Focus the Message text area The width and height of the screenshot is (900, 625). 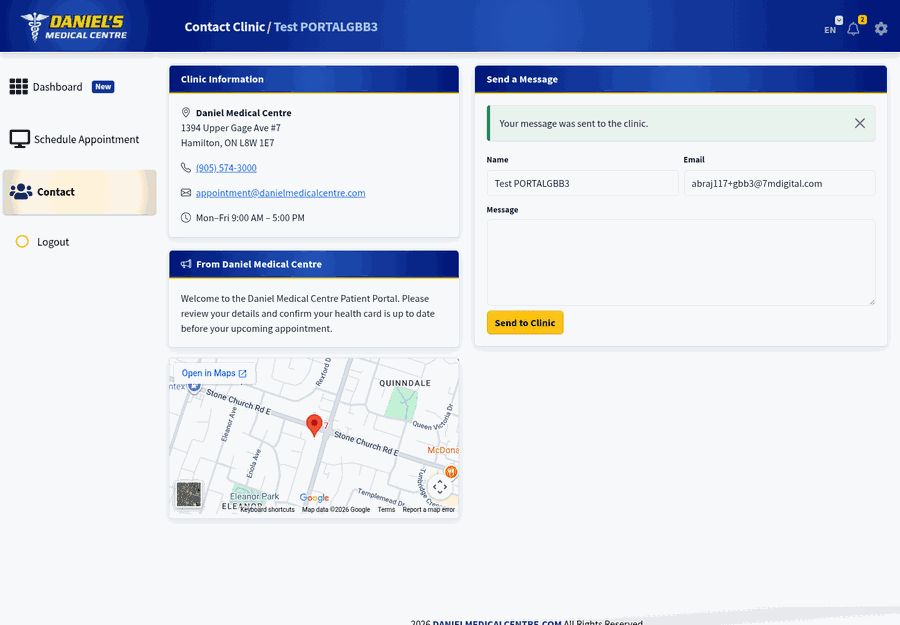[x=681, y=262]
